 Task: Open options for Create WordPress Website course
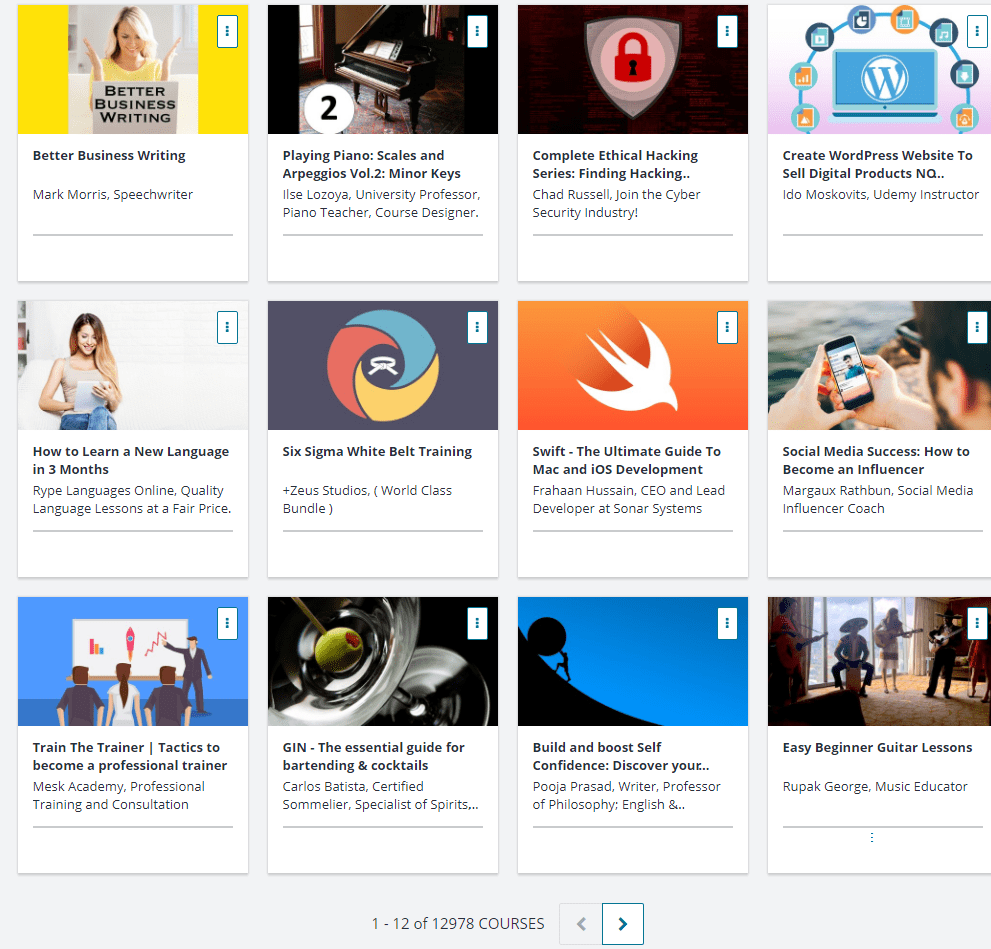point(976,32)
